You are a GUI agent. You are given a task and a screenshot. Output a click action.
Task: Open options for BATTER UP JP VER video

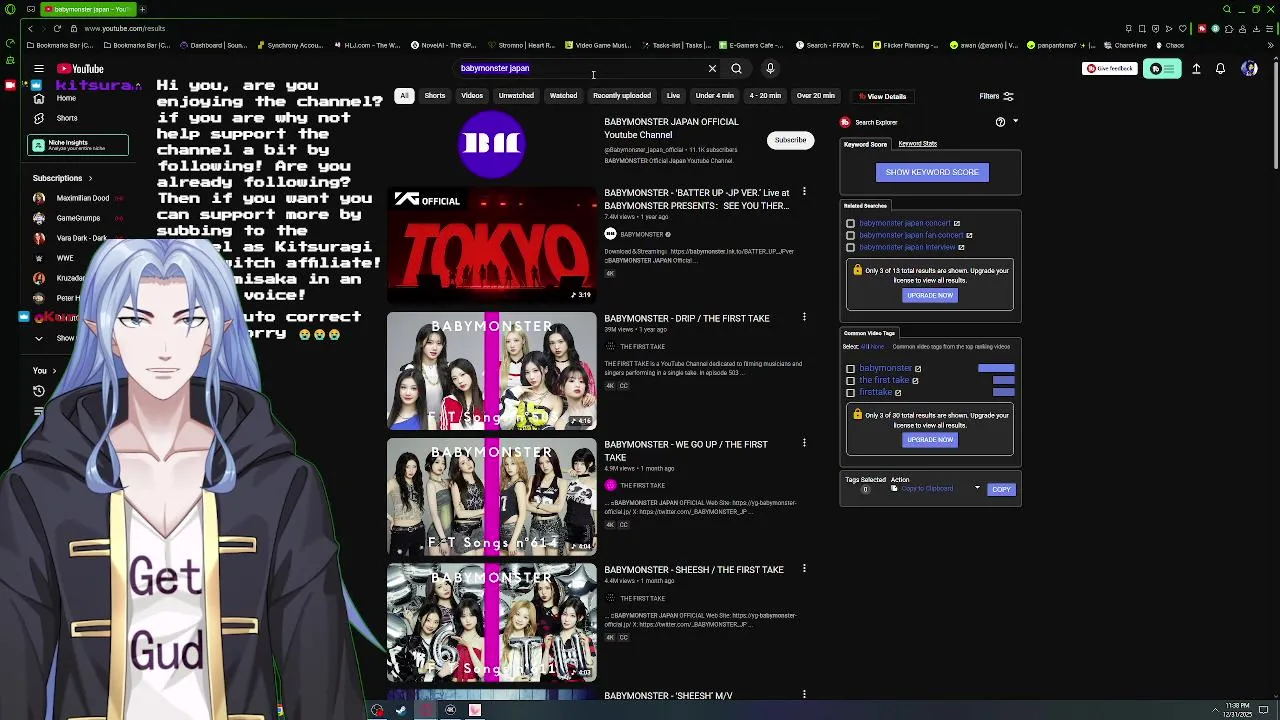[804, 192]
